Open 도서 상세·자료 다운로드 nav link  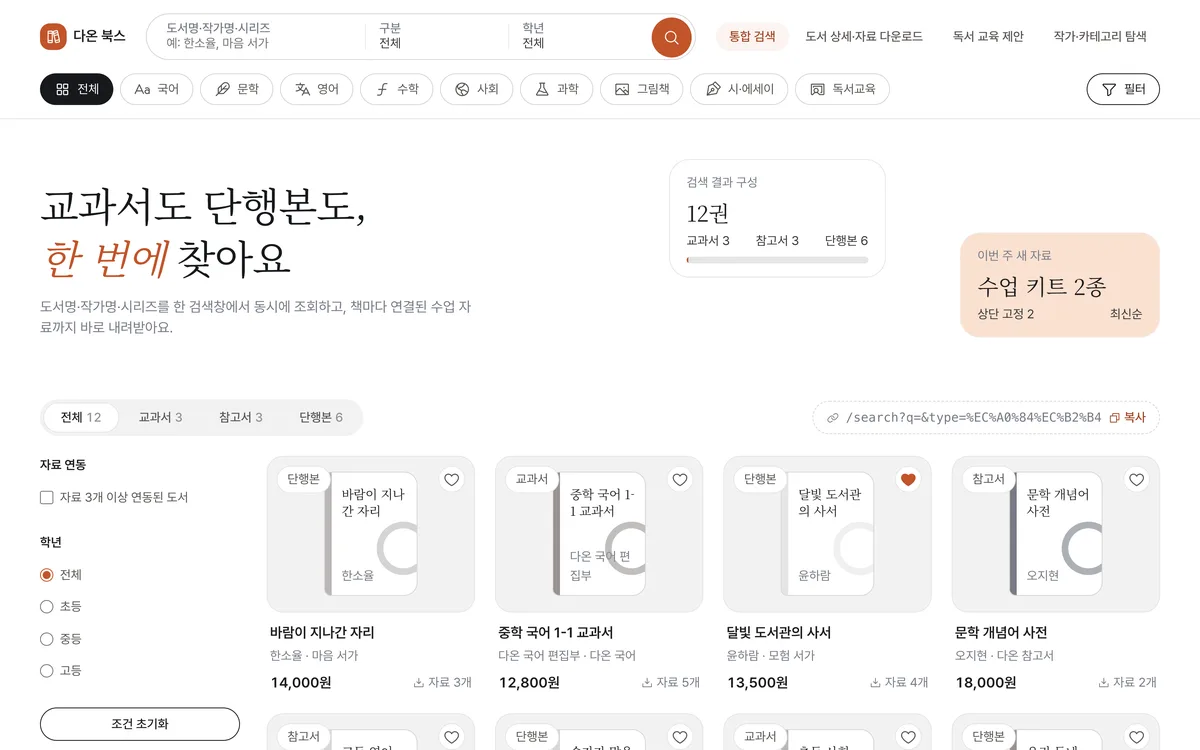tap(864, 37)
